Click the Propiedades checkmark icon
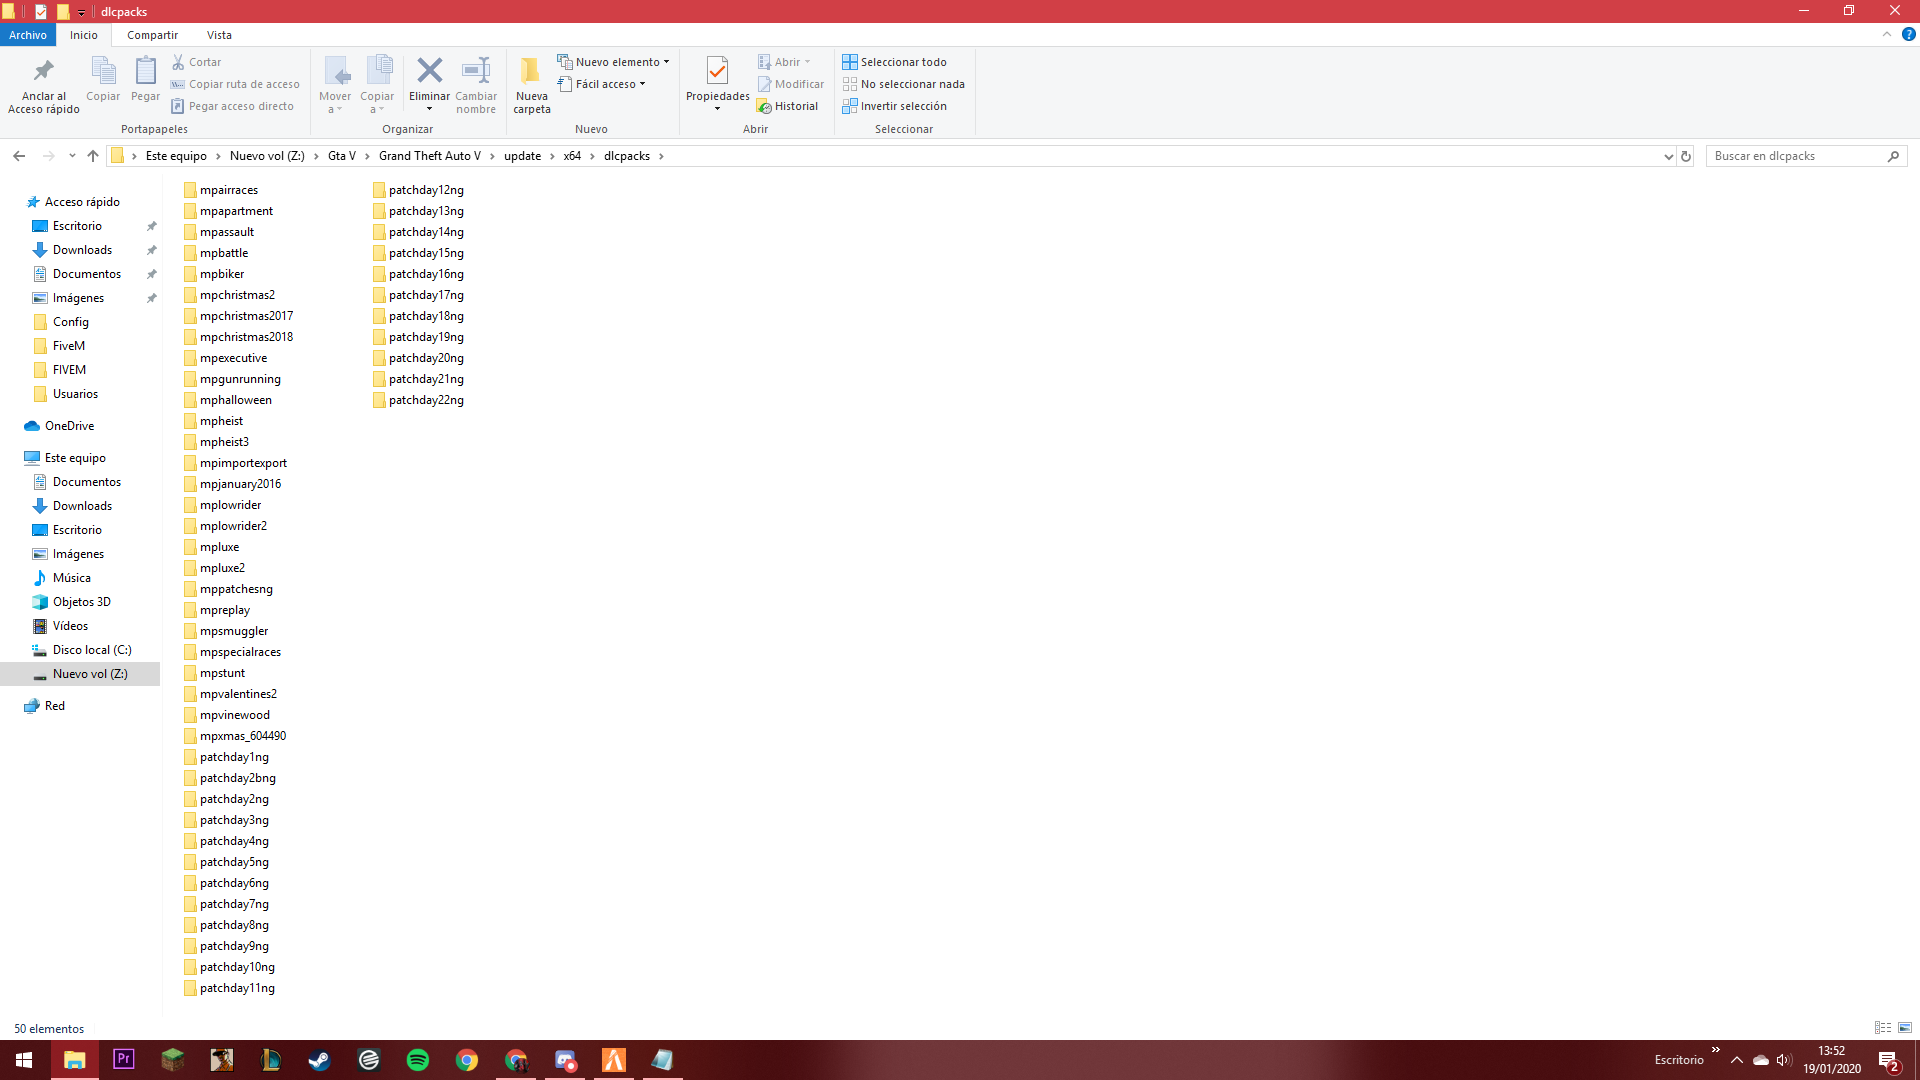 [717, 70]
